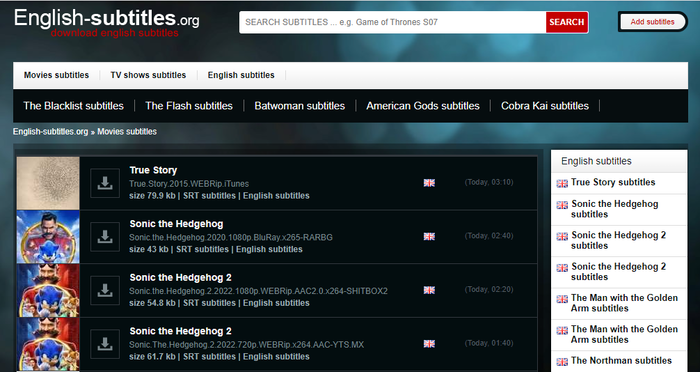The height and width of the screenshot is (372, 700).
Task: Go to The Blacklist subtitles
Action: click(x=73, y=106)
